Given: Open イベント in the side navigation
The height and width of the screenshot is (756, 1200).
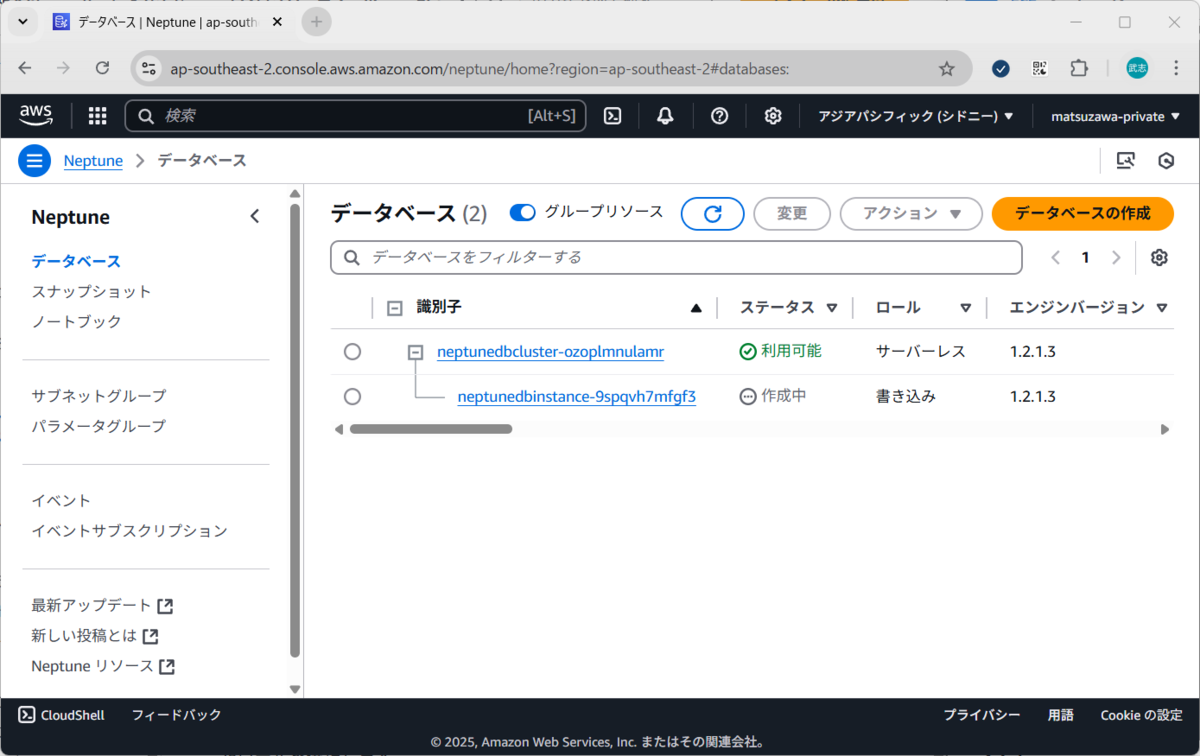Looking at the screenshot, I should coord(61,501).
